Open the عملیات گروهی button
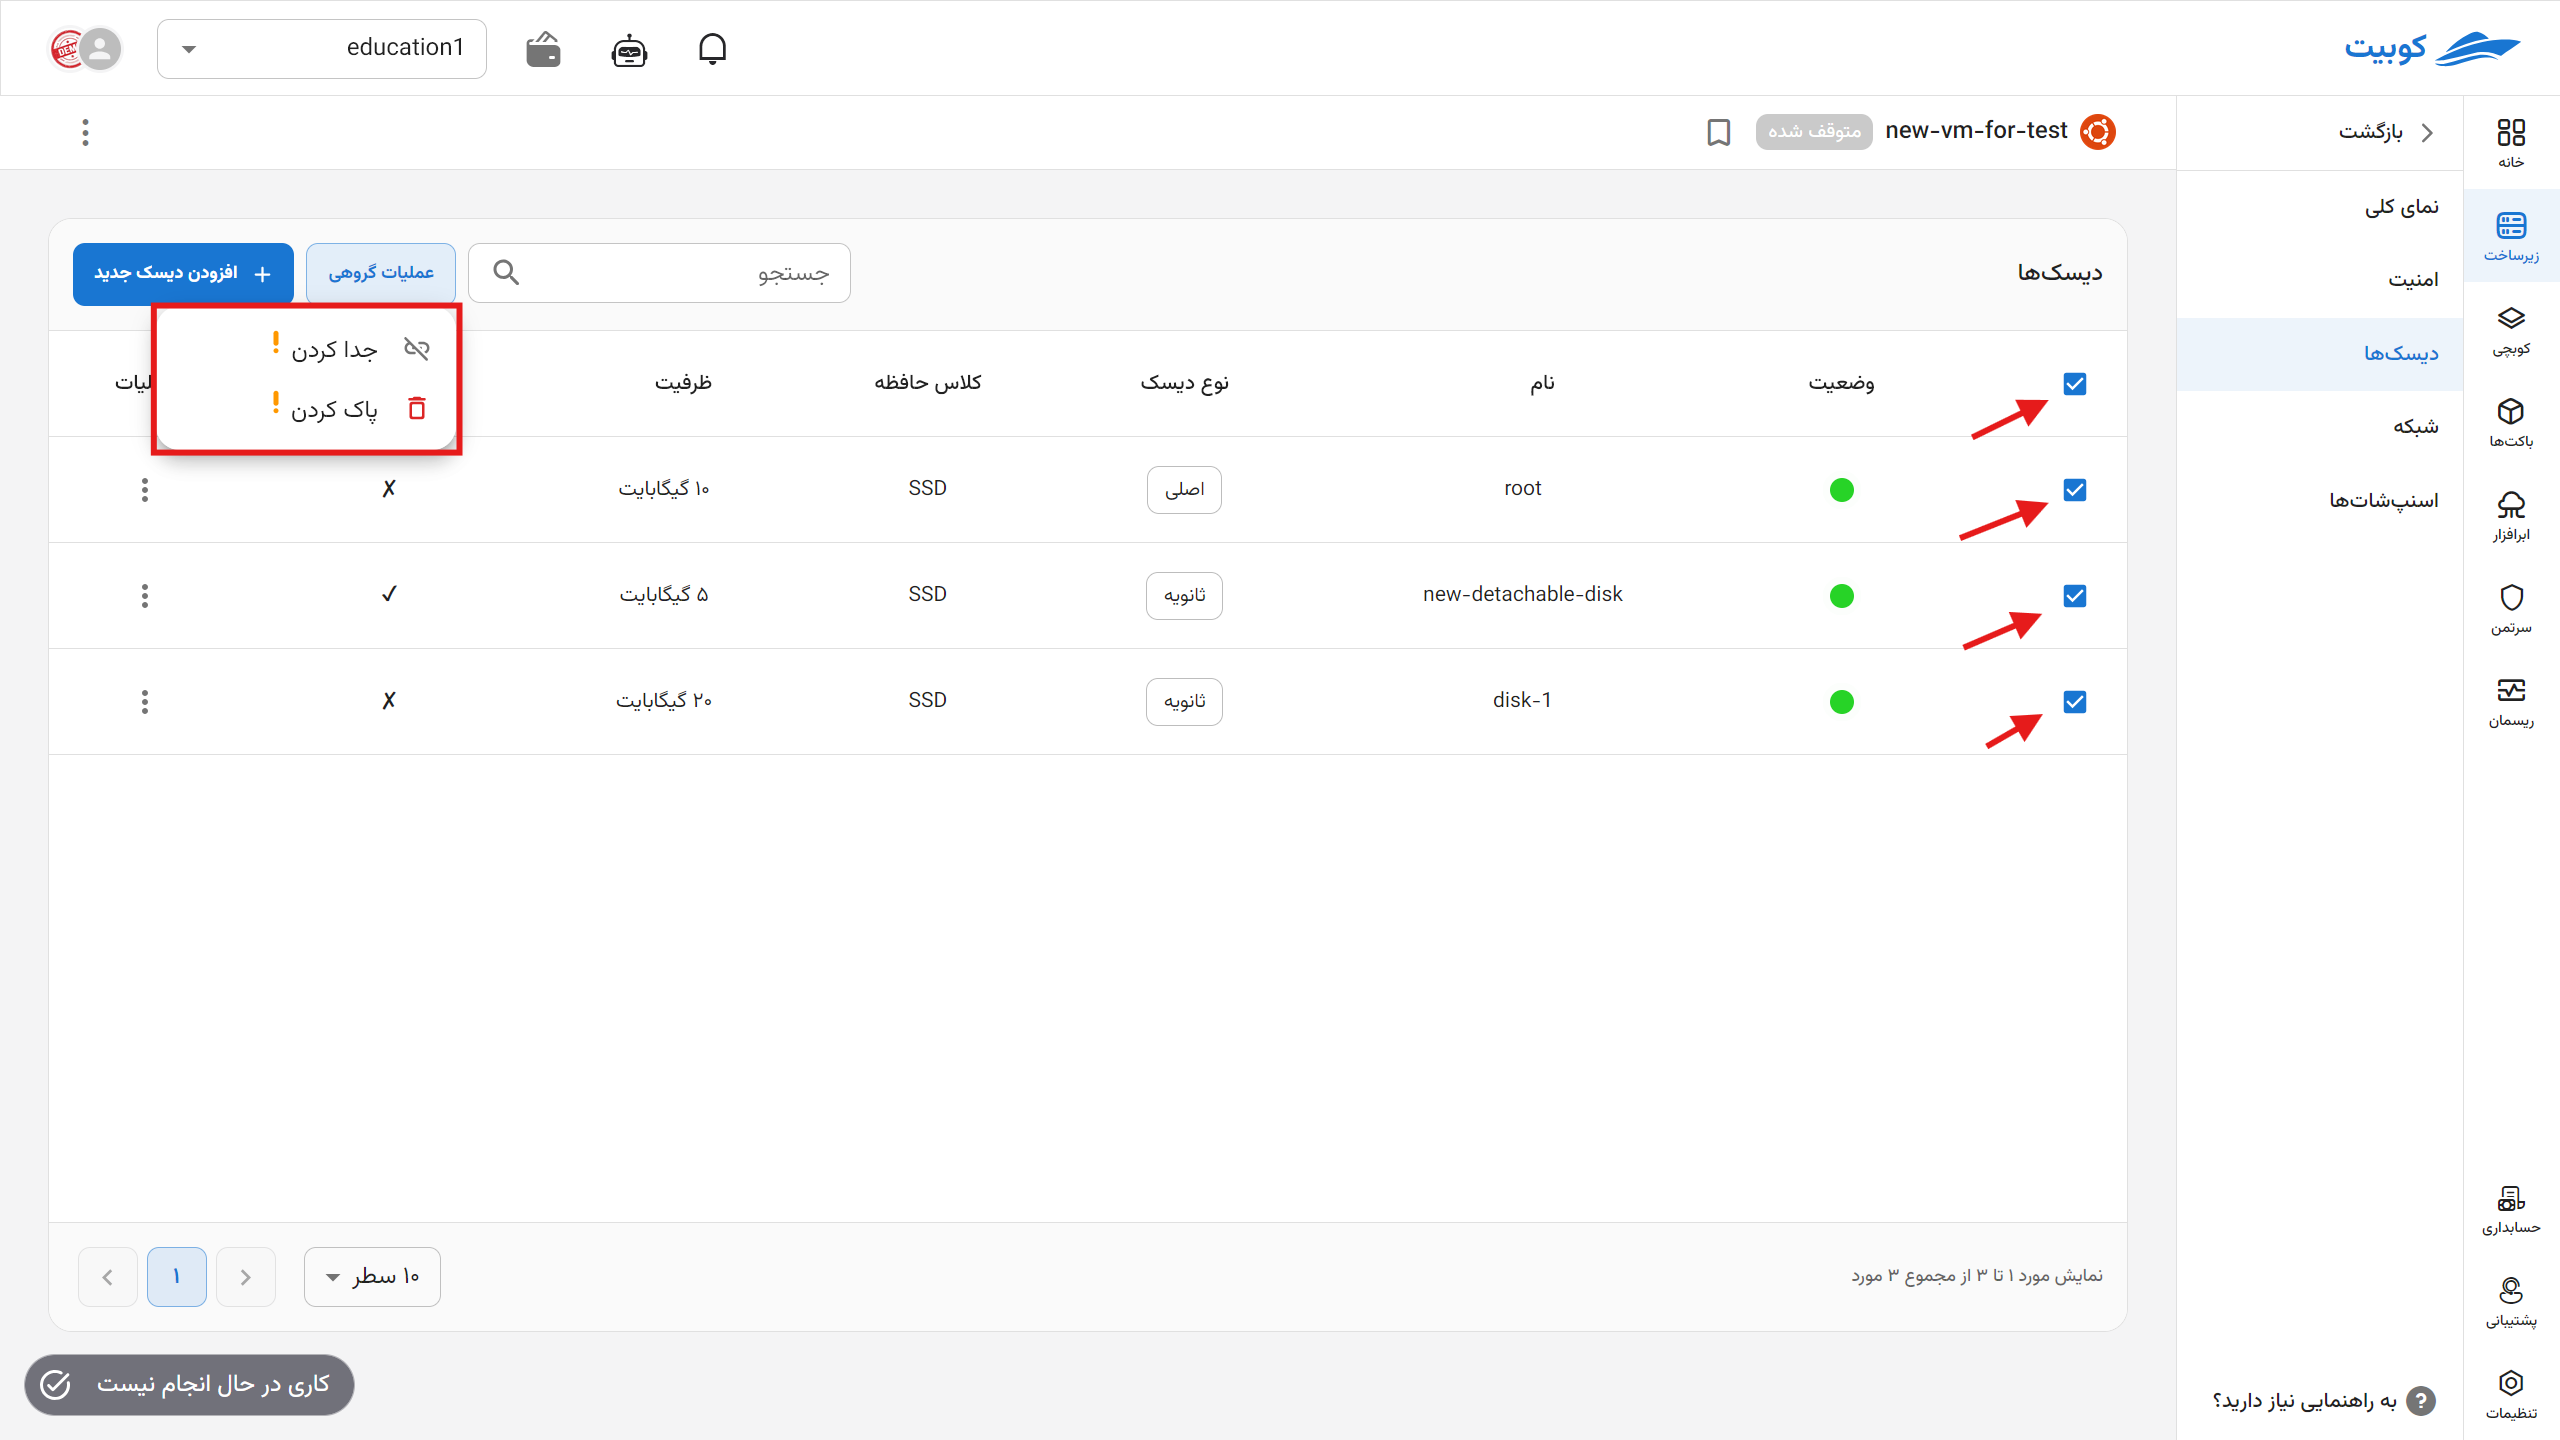Image resolution: width=2560 pixels, height=1440 pixels. 380,272
